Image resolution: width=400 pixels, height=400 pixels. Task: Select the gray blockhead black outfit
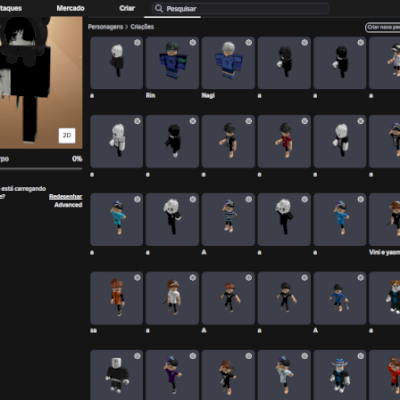point(117,375)
